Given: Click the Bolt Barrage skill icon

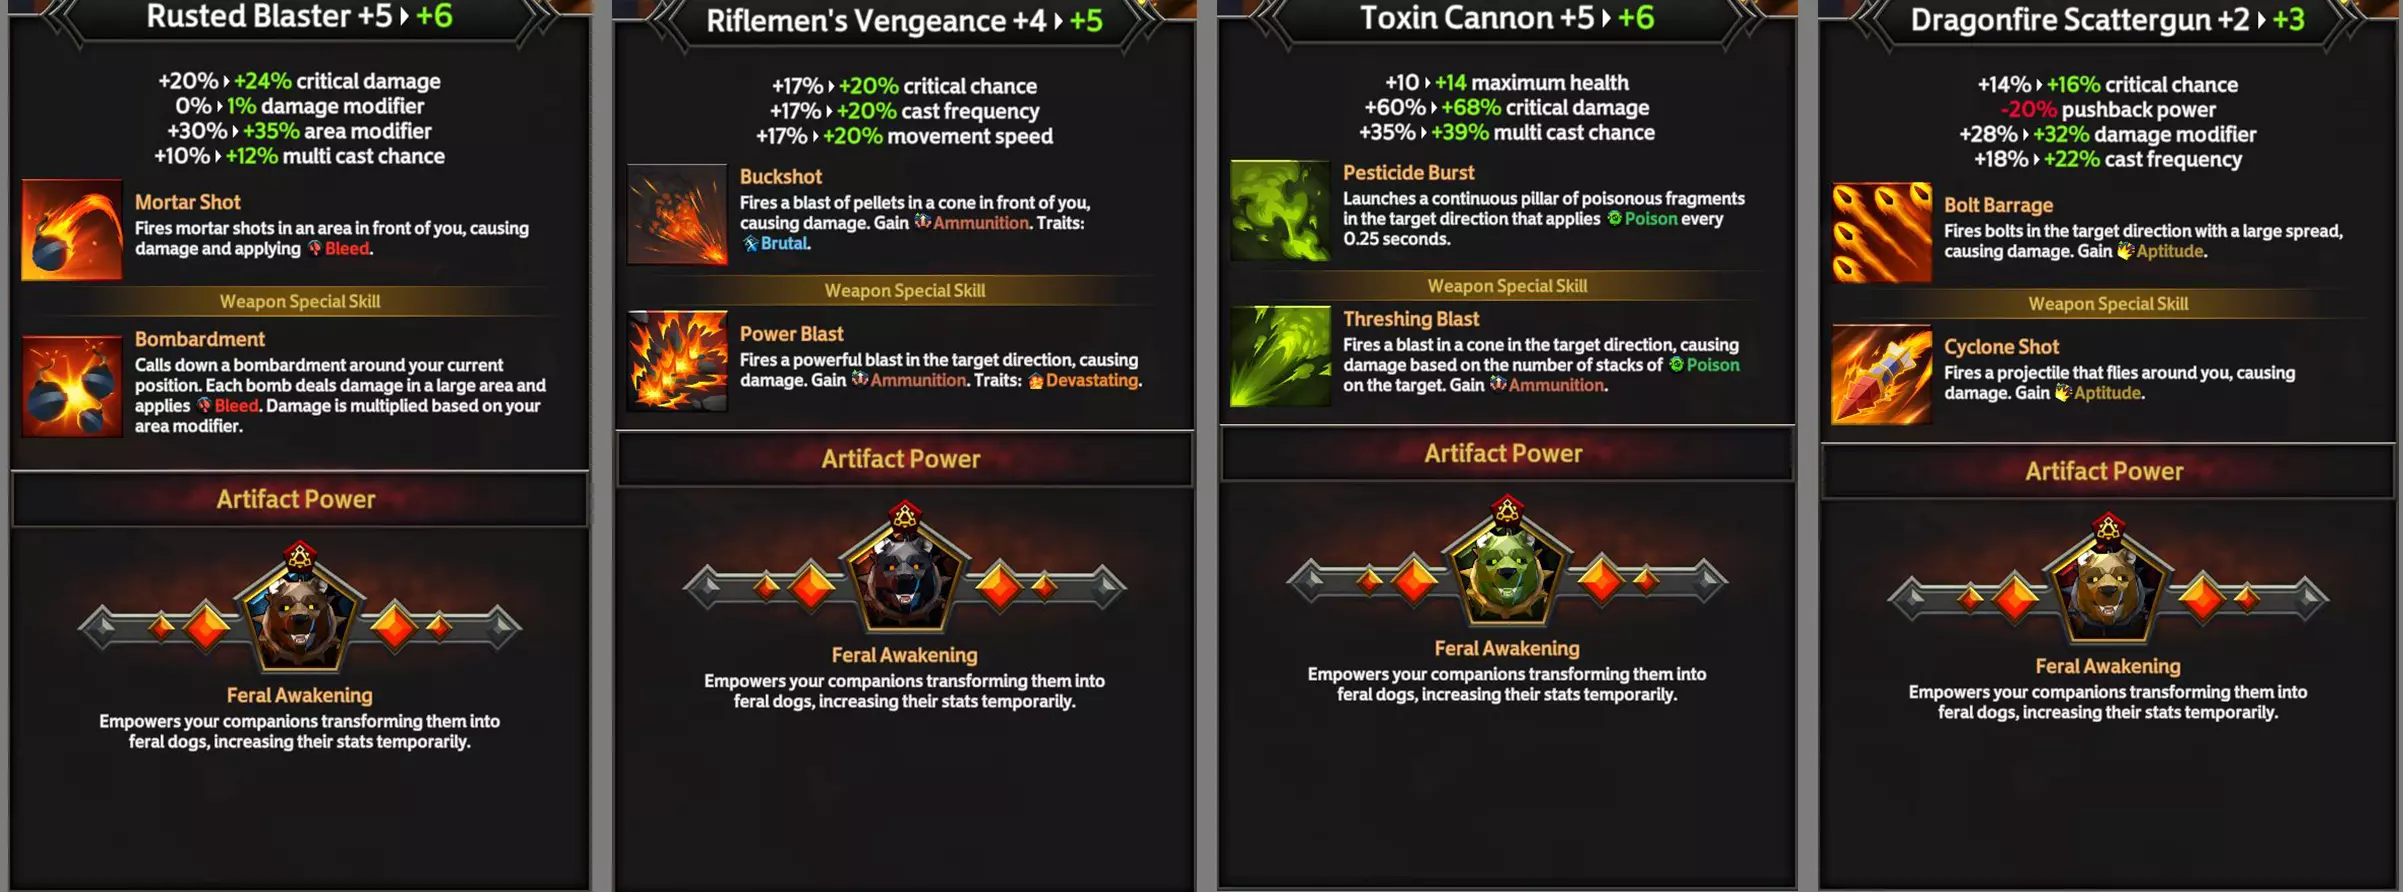Looking at the screenshot, I should (x=1882, y=233).
